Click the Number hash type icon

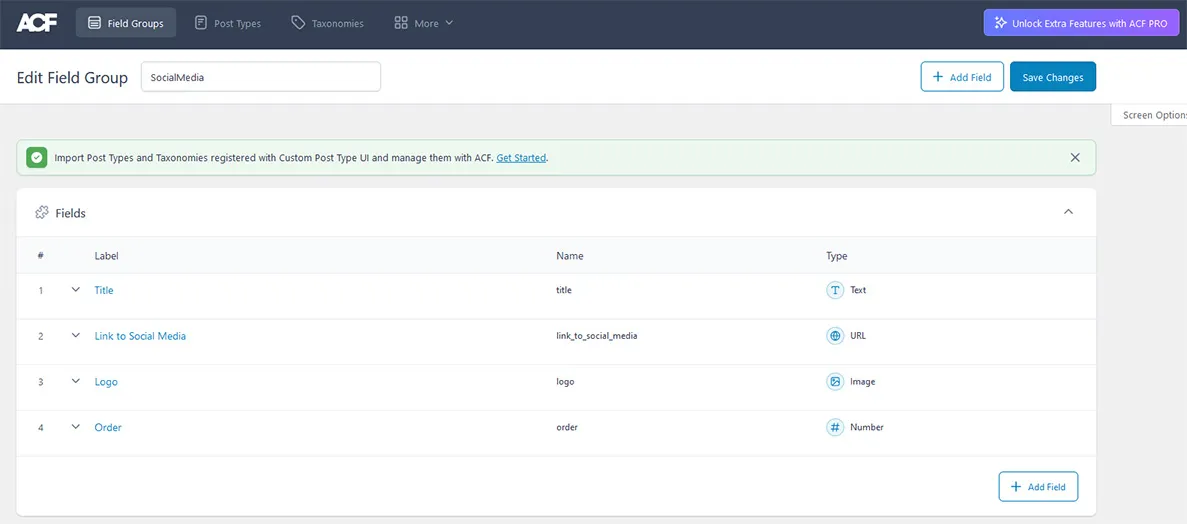tap(835, 428)
